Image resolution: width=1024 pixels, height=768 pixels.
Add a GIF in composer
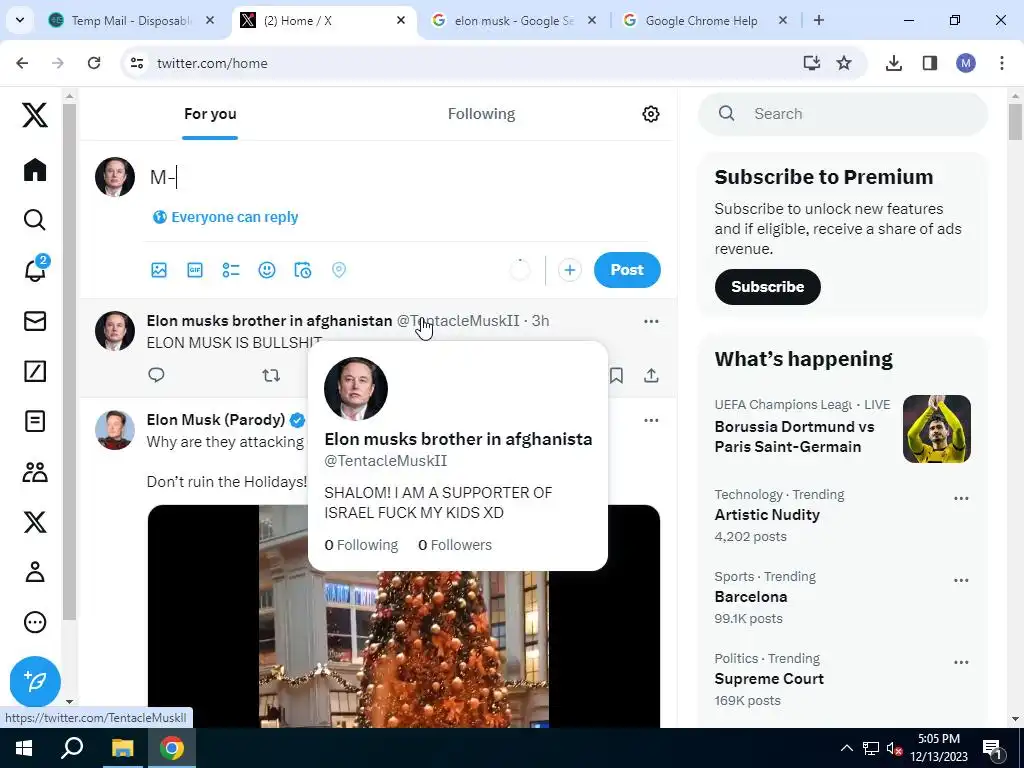195,270
